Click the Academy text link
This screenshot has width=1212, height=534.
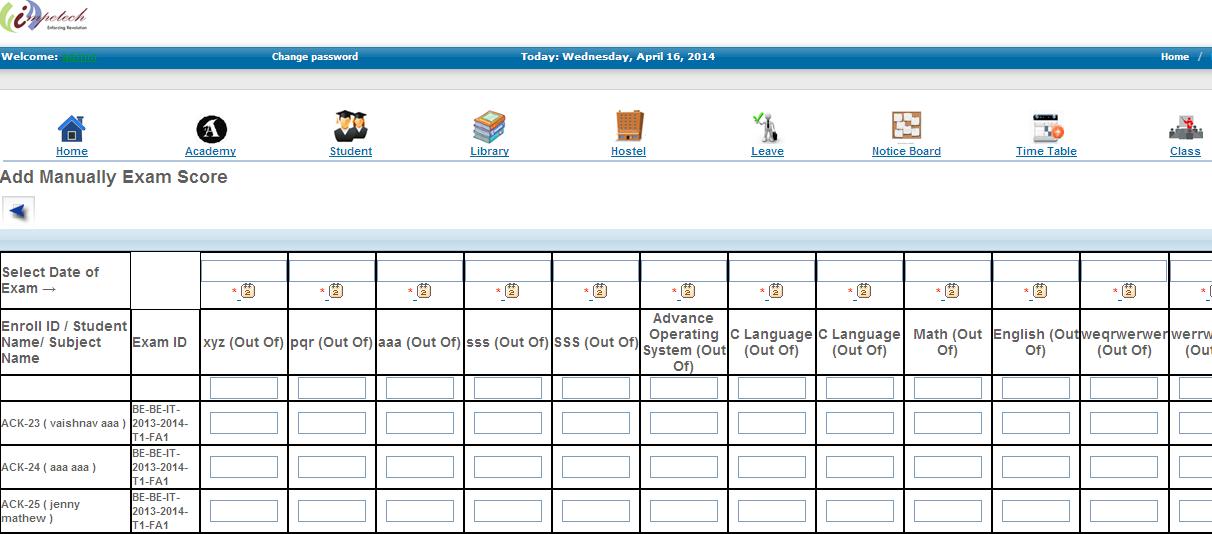tap(211, 152)
